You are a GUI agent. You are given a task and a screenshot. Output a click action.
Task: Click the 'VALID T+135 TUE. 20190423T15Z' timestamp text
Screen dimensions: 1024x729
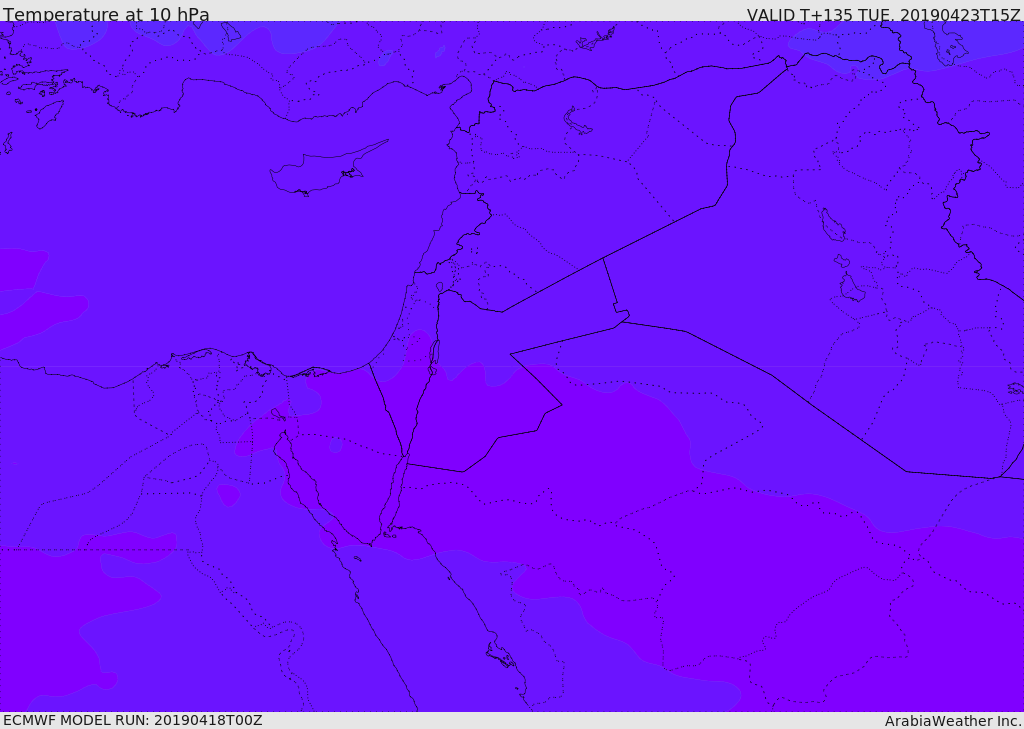884,14
